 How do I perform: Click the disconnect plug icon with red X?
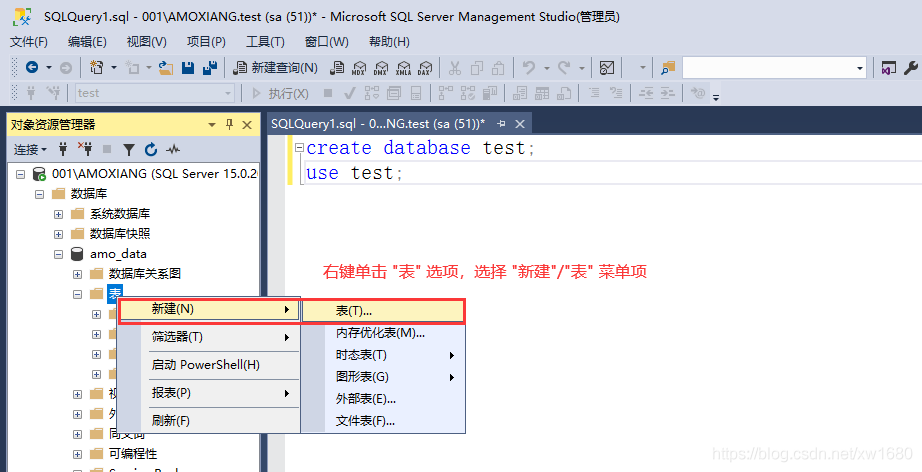[x=85, y=150]
